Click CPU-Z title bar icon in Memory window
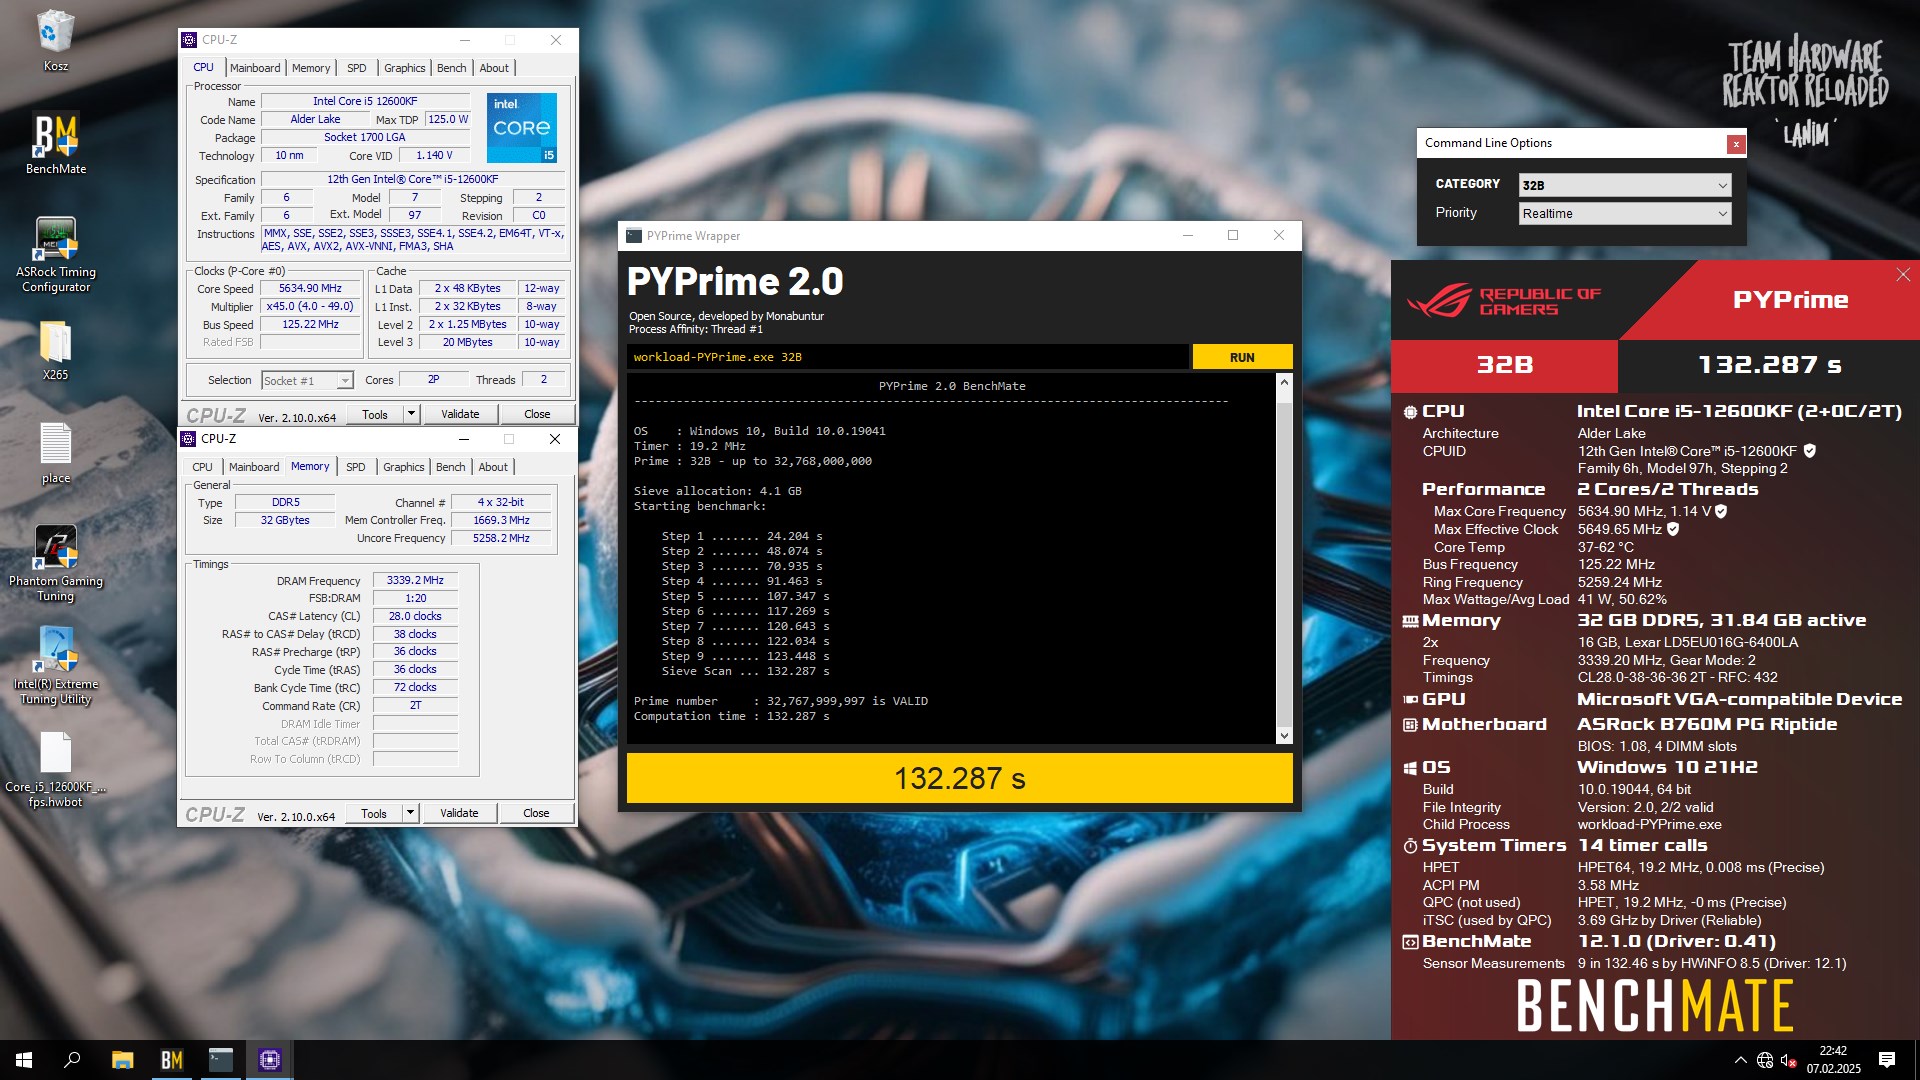The image size is (1920, 1080). pyautogui.click(x=188, y=439)
